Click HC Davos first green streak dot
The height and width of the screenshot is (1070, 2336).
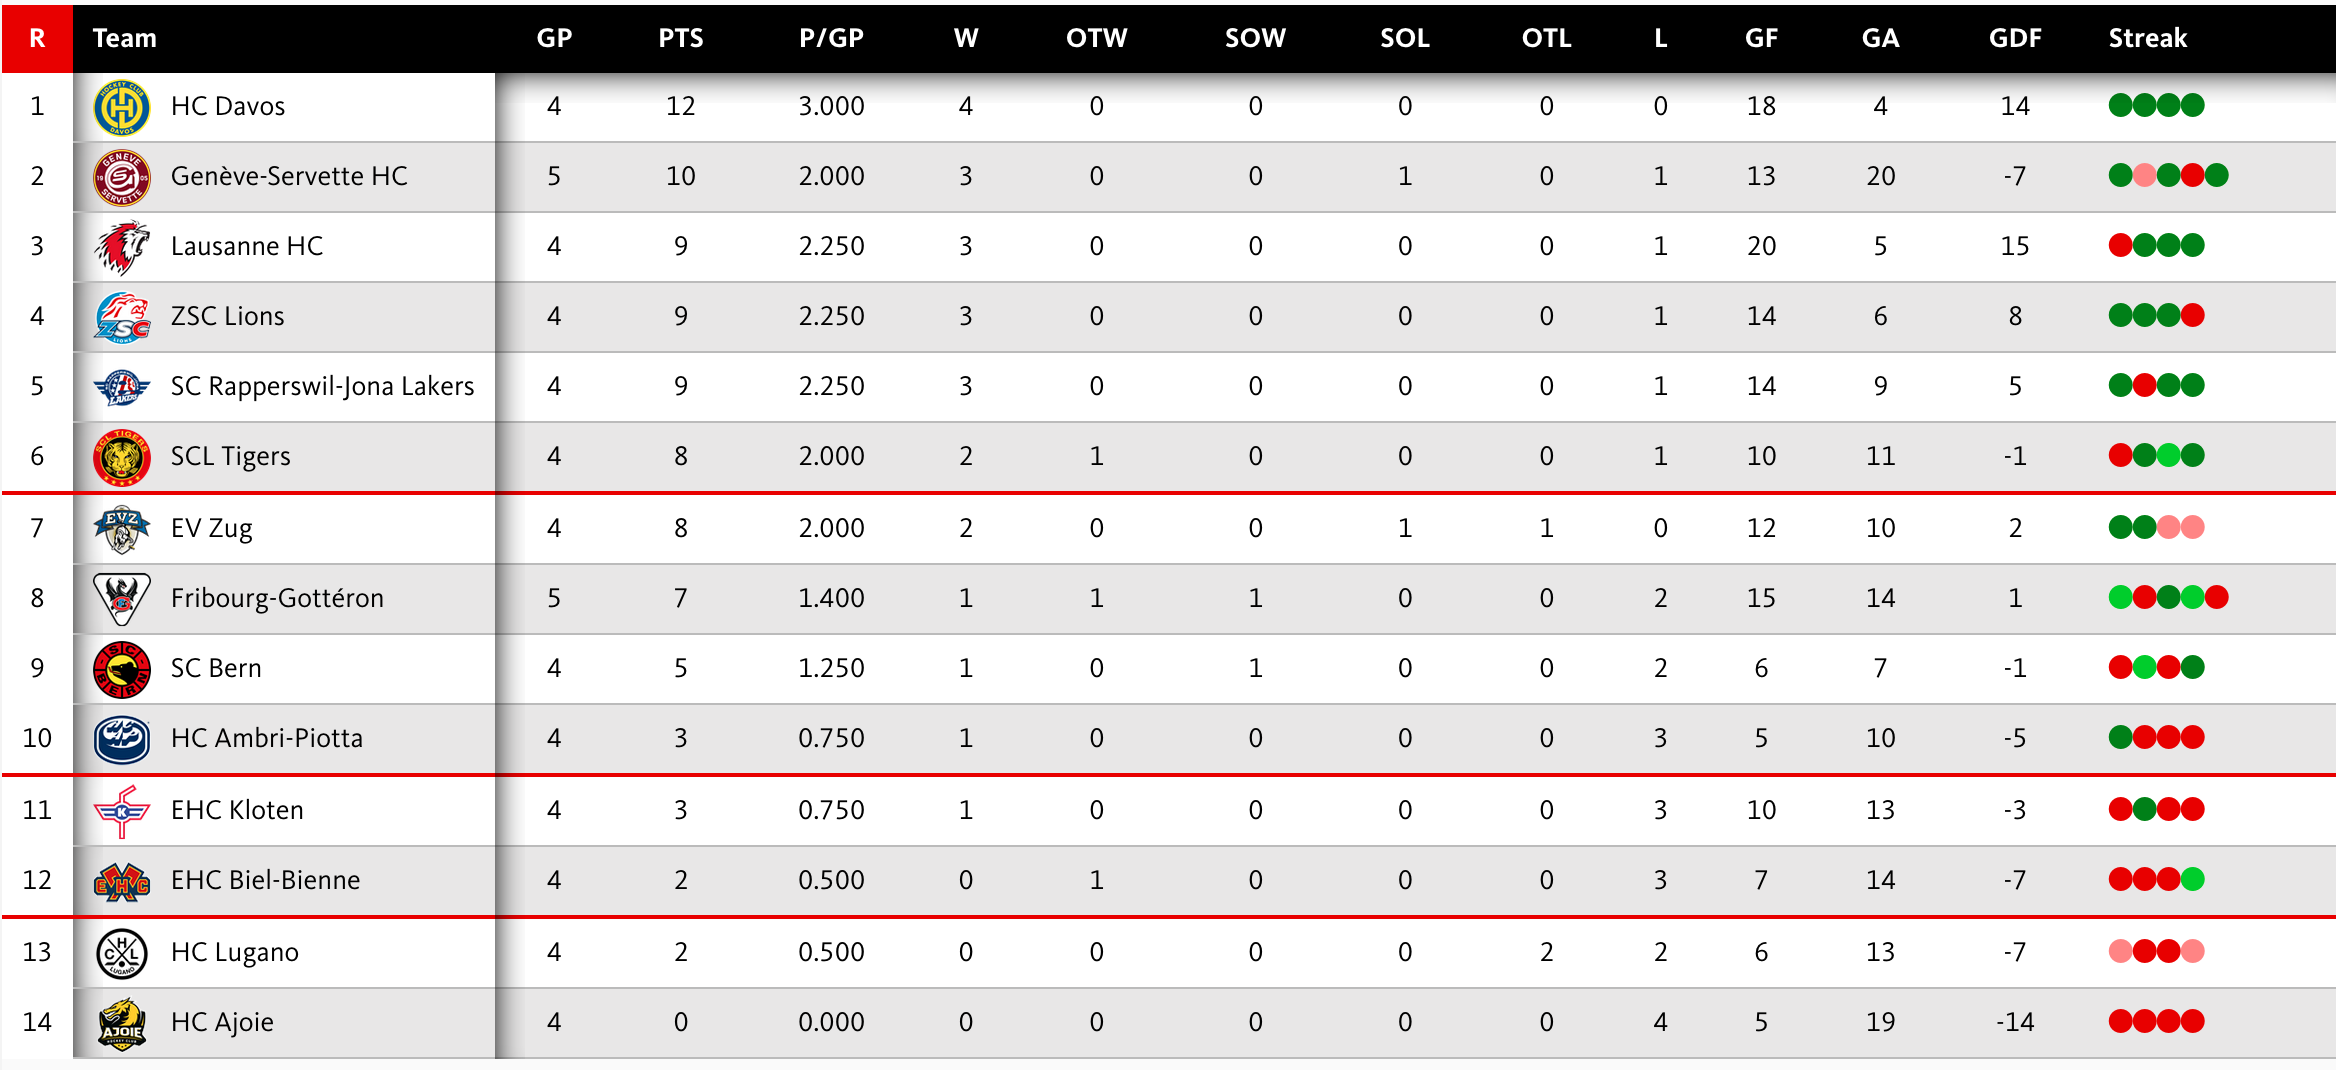tap(2120, 105)
